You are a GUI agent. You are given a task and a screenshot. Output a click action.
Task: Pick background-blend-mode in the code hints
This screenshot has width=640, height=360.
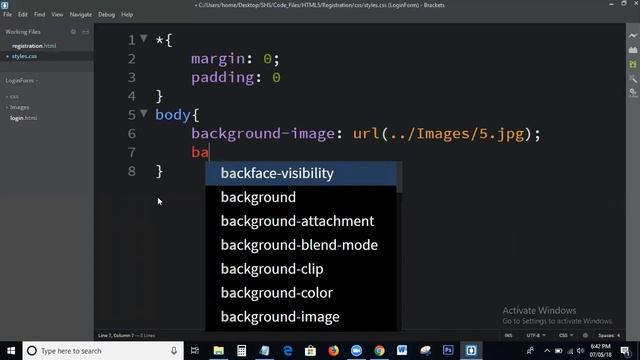(301, 245)
